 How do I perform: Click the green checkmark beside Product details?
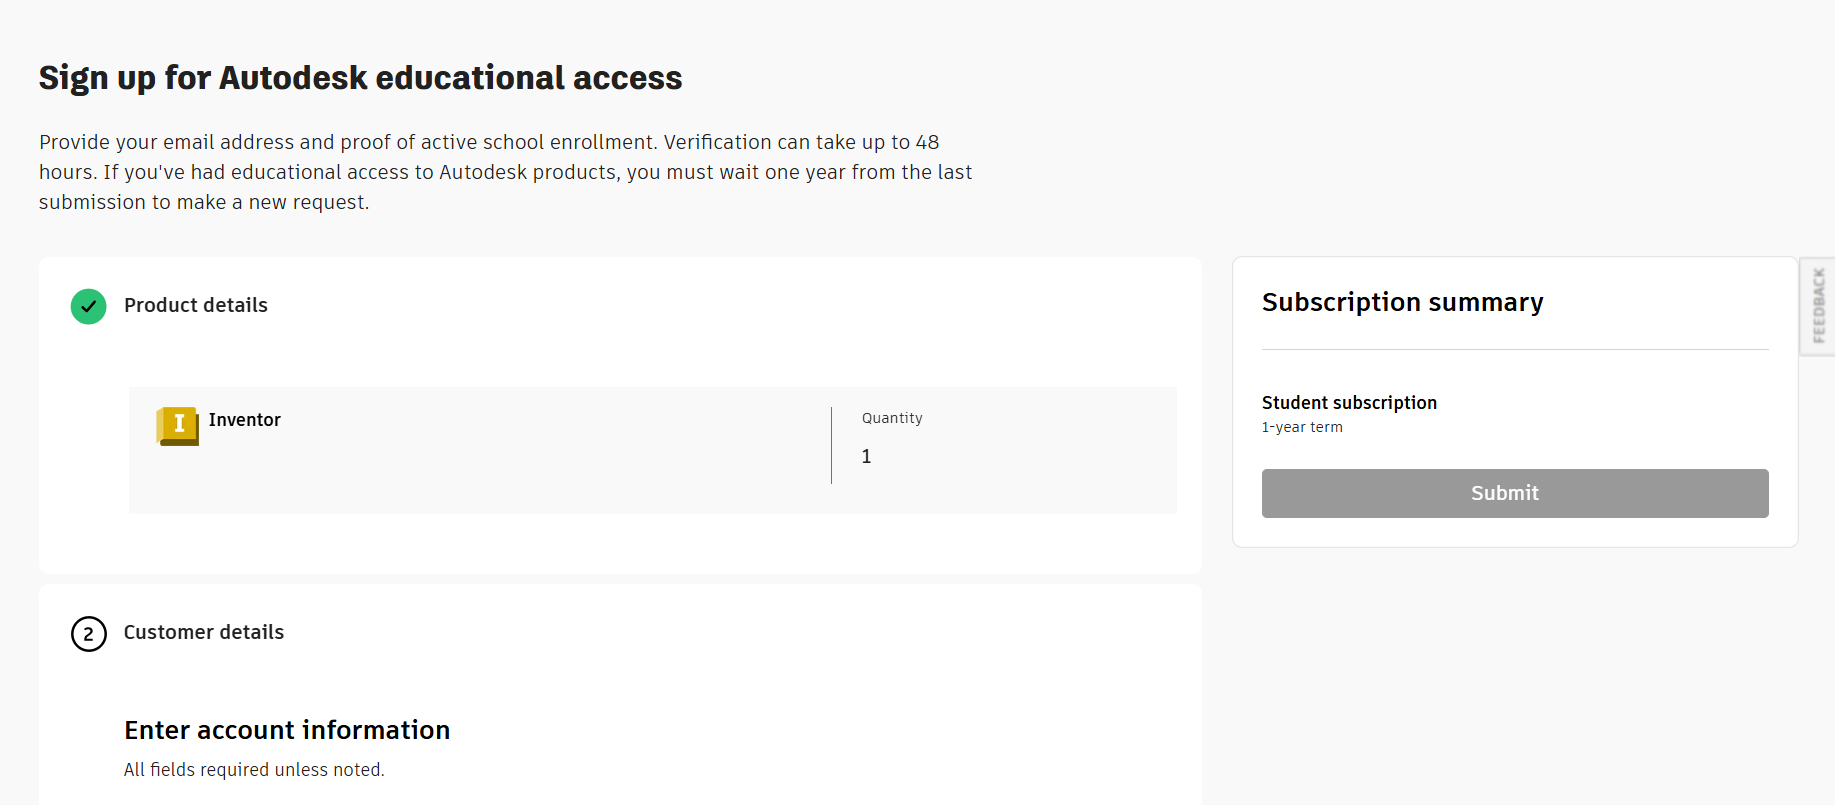89,306
